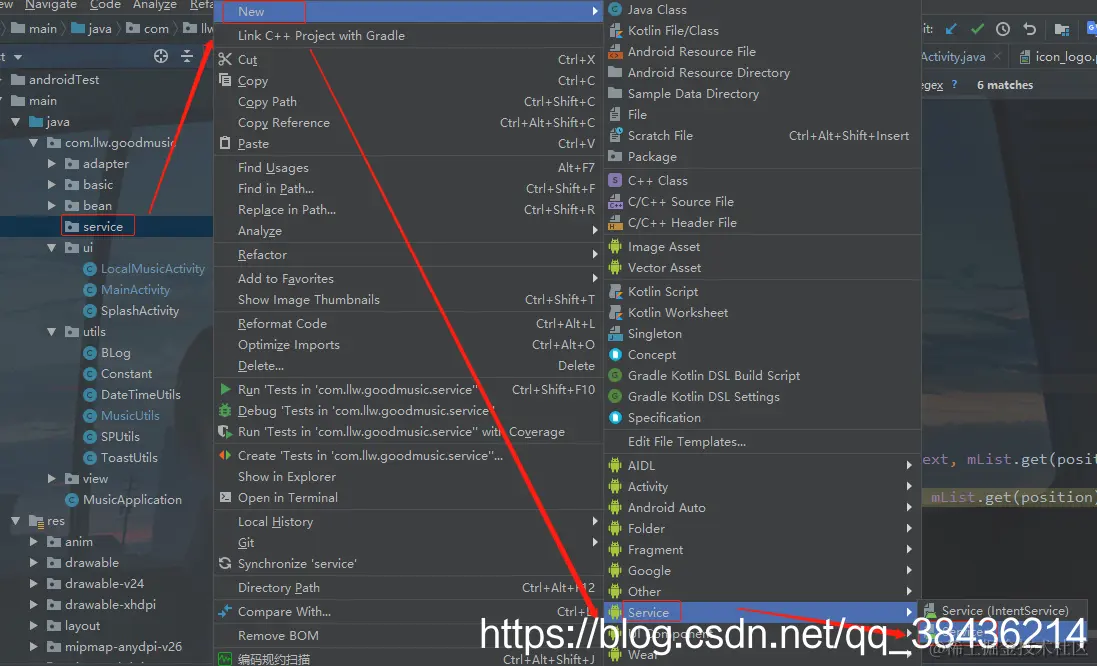The height and width of the screenshot is (666, 1097).
Task: Open the Navigate menu
Action: click(x=51, y=5)
